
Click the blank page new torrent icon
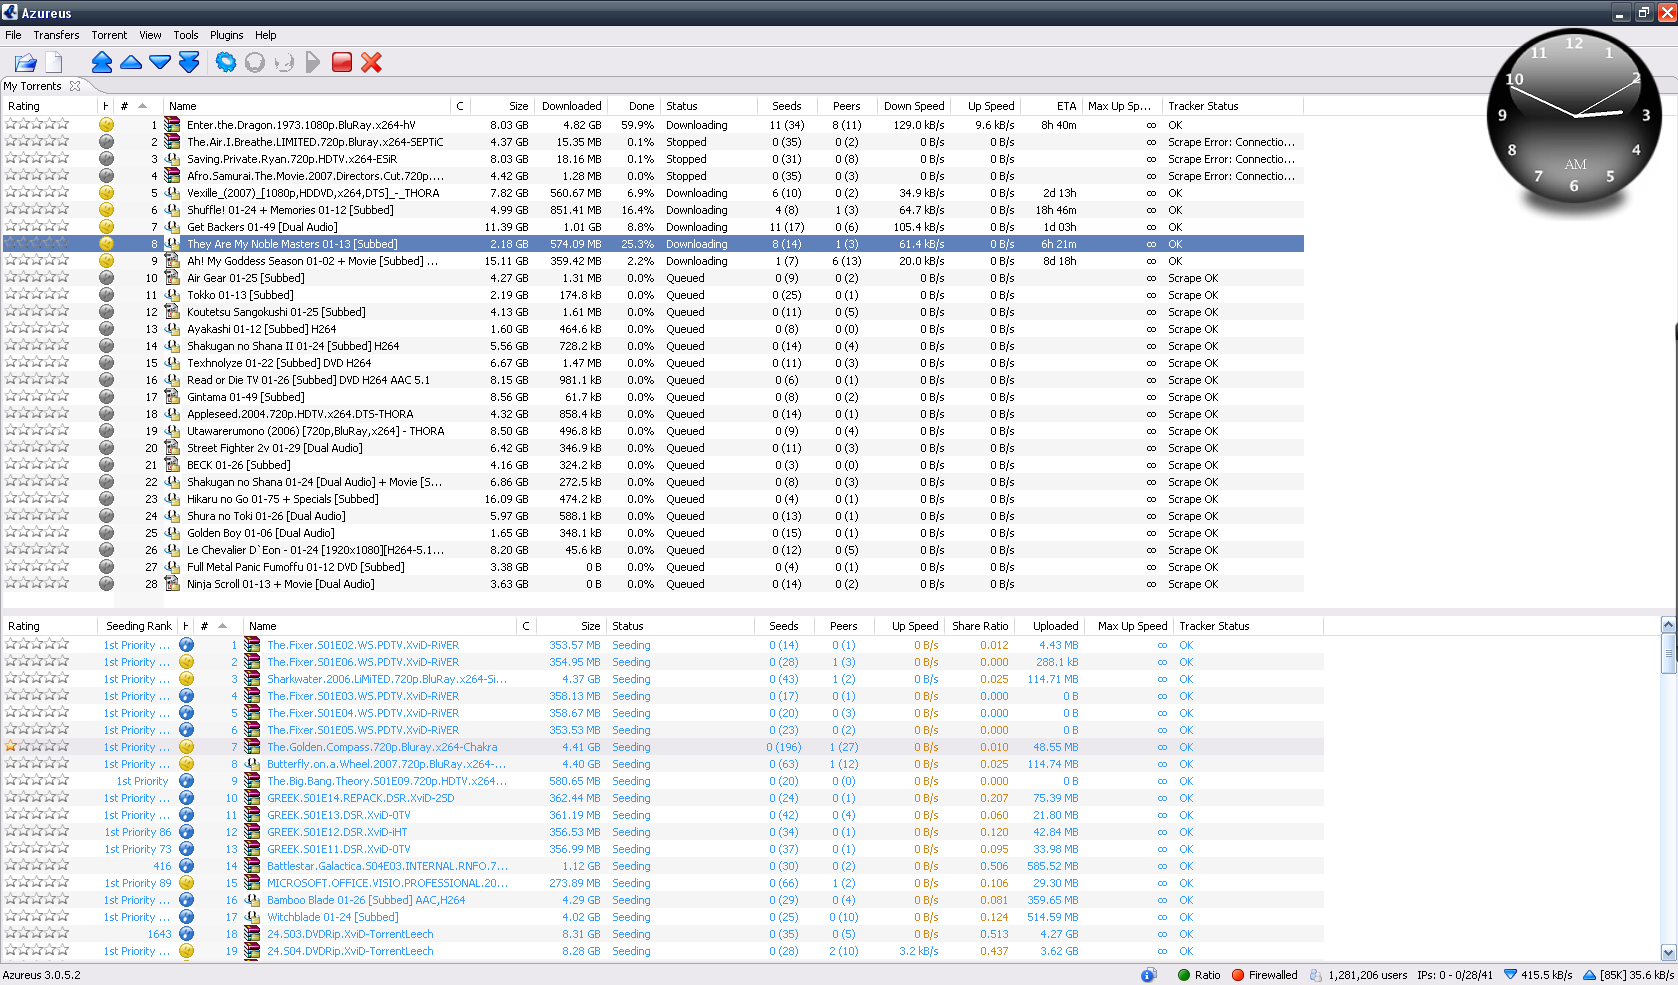pos(54,63)
